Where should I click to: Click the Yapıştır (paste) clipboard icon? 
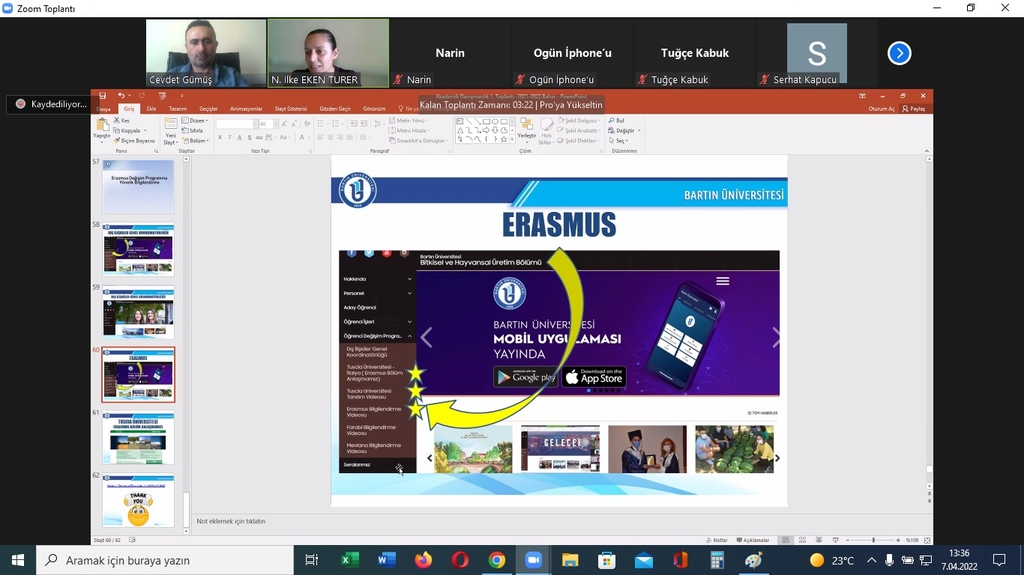coord(103,124)
